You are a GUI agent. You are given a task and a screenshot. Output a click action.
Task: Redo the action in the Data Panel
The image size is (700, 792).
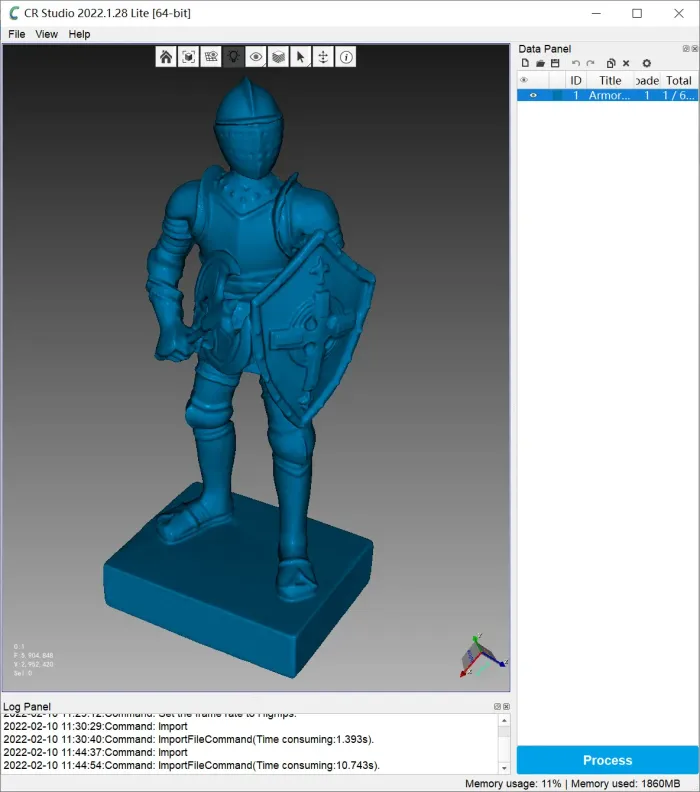point(590,63)
